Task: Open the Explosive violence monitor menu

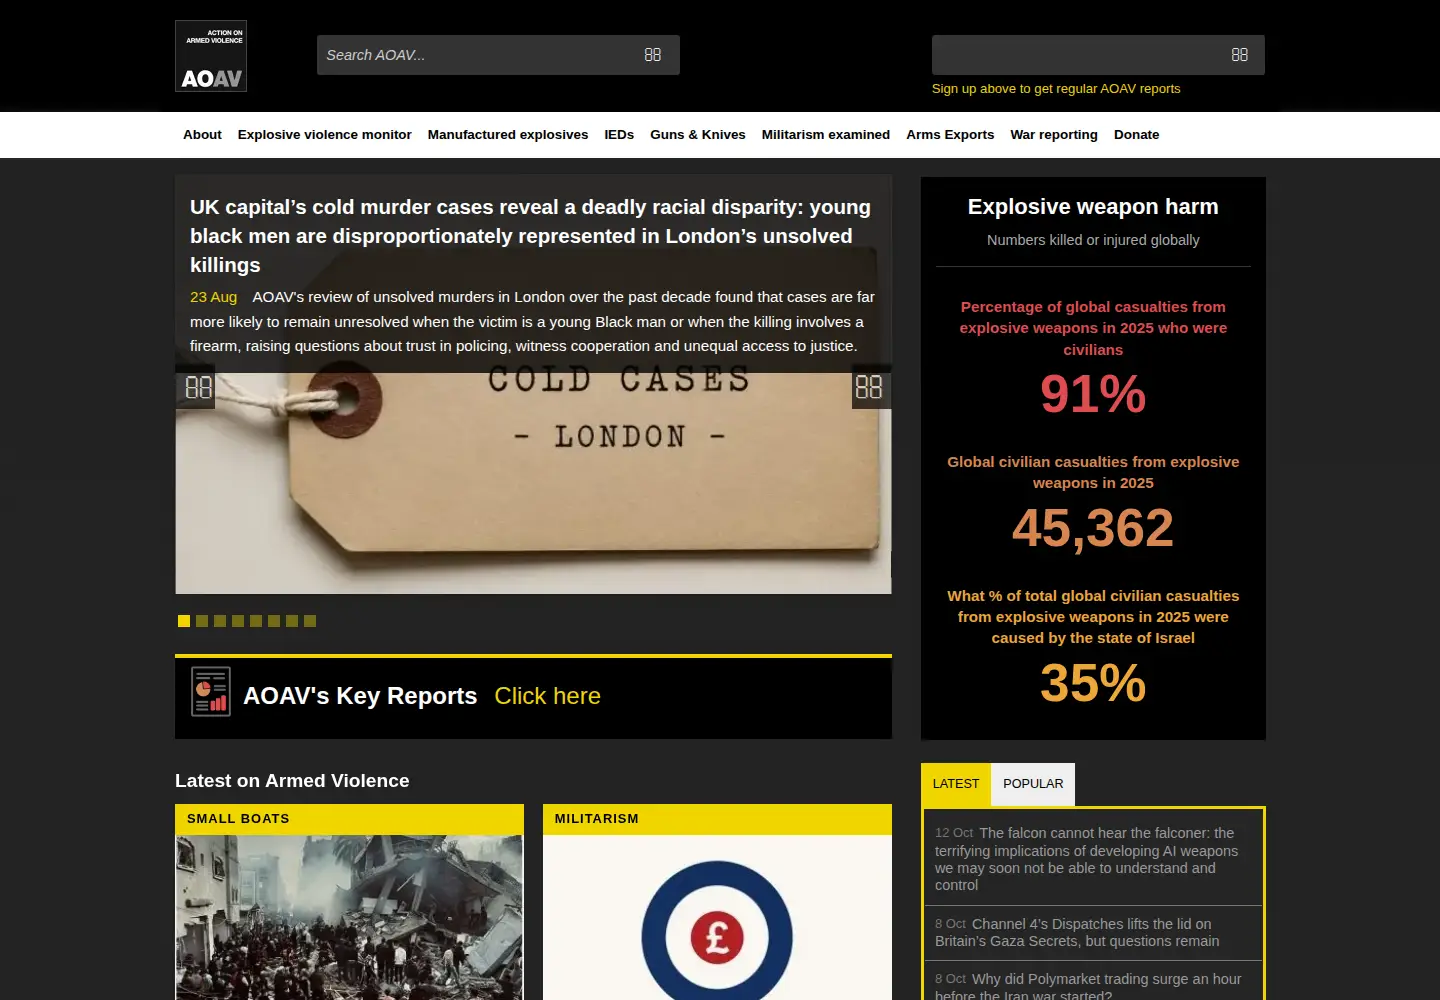Action: click(x=325, y=135)
